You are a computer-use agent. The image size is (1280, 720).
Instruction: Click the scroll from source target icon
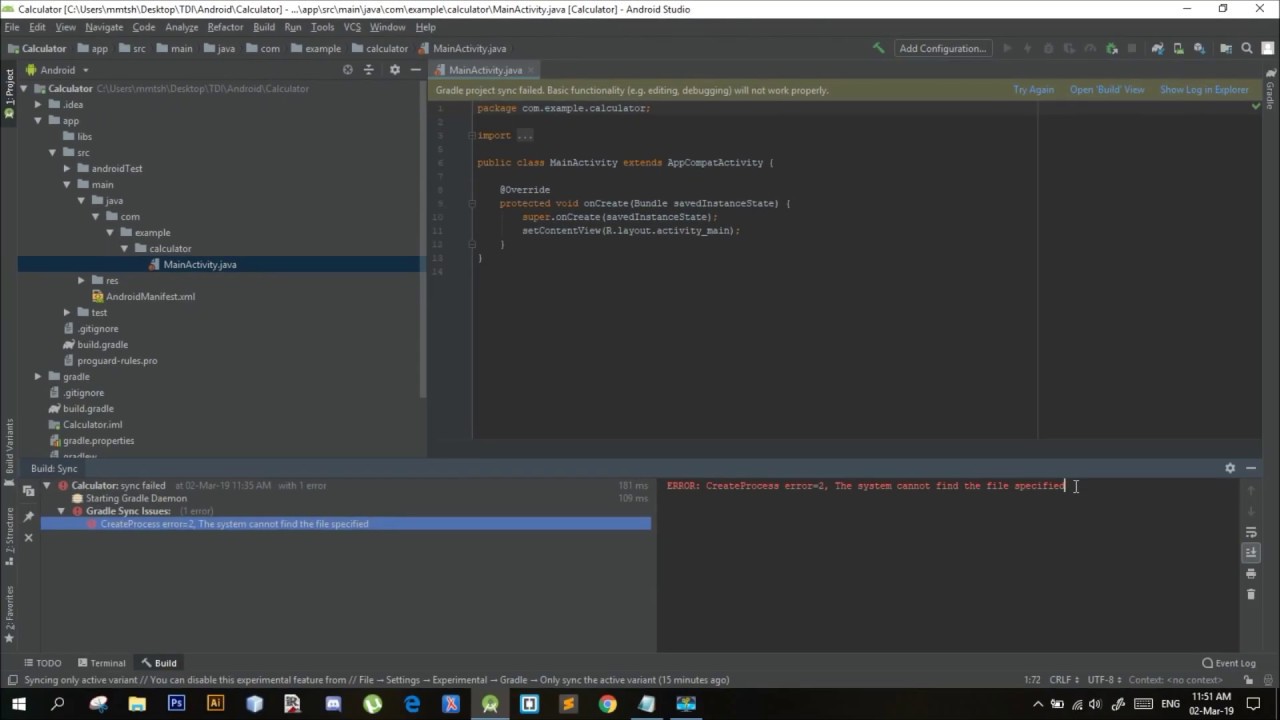pyautogui.click(x=348, y=70)
